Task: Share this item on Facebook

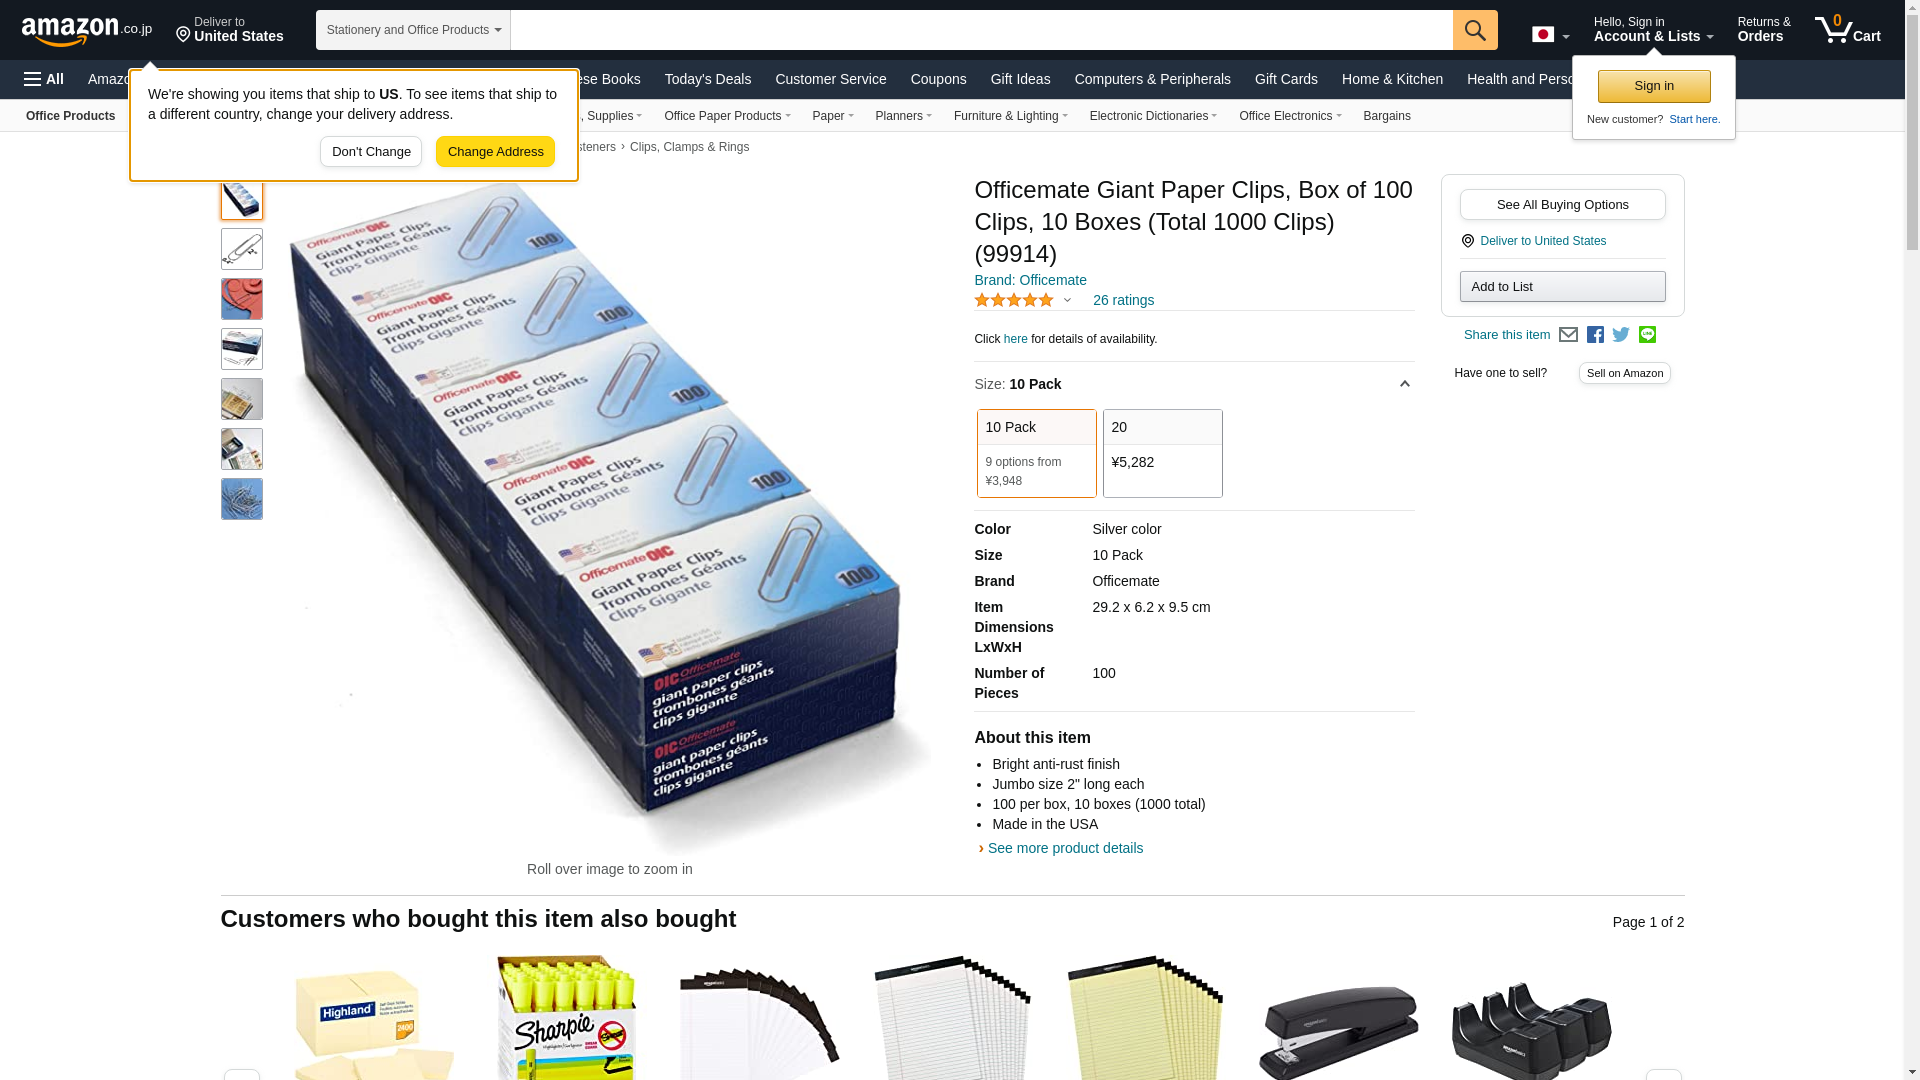Action: point(1595,335)
